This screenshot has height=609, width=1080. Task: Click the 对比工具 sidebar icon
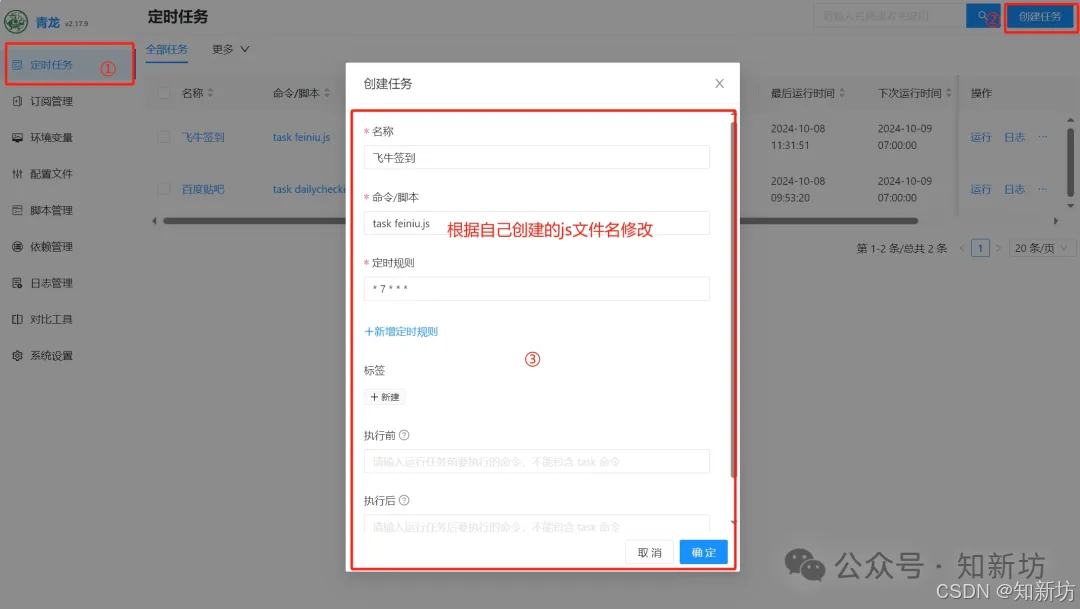coord(17,320)
